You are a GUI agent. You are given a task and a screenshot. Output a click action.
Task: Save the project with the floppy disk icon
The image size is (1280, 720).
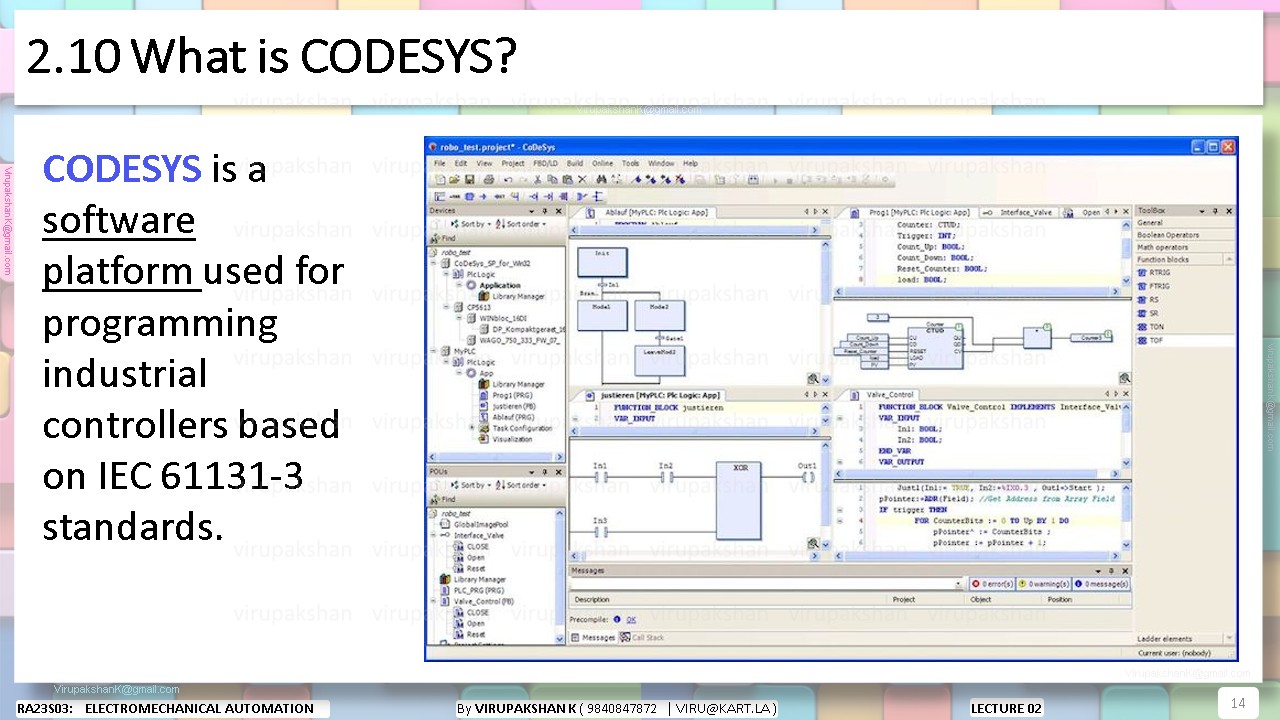pos(470,179)
